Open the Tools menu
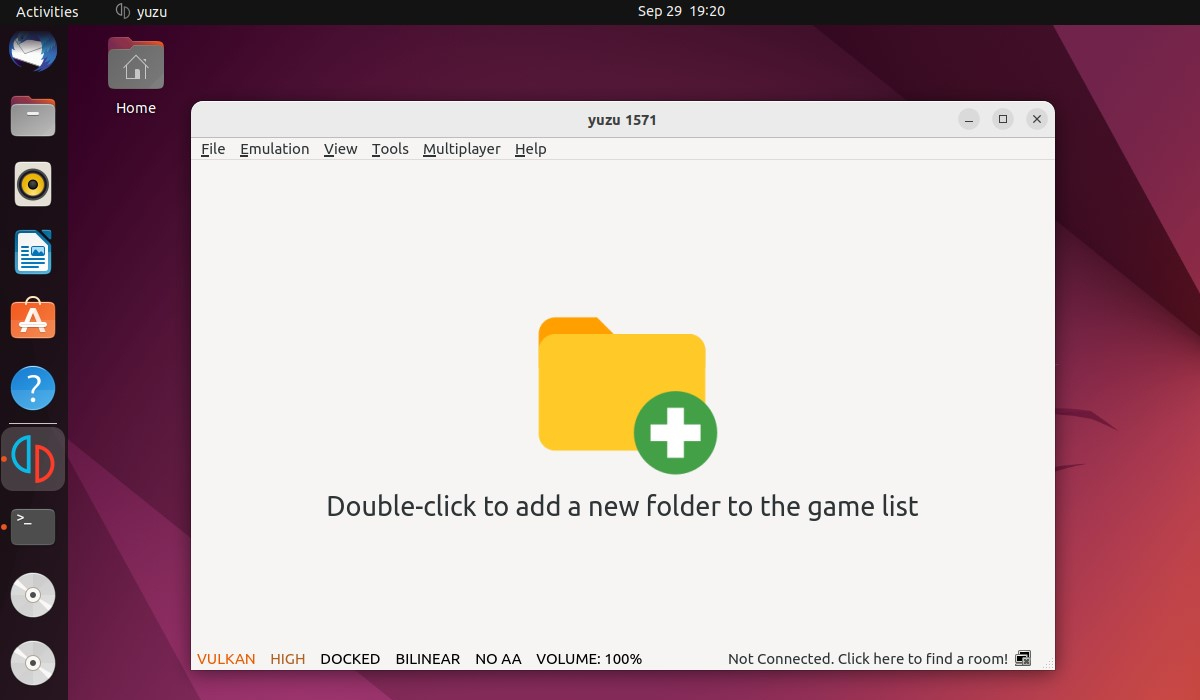 (x=389, y=148)
